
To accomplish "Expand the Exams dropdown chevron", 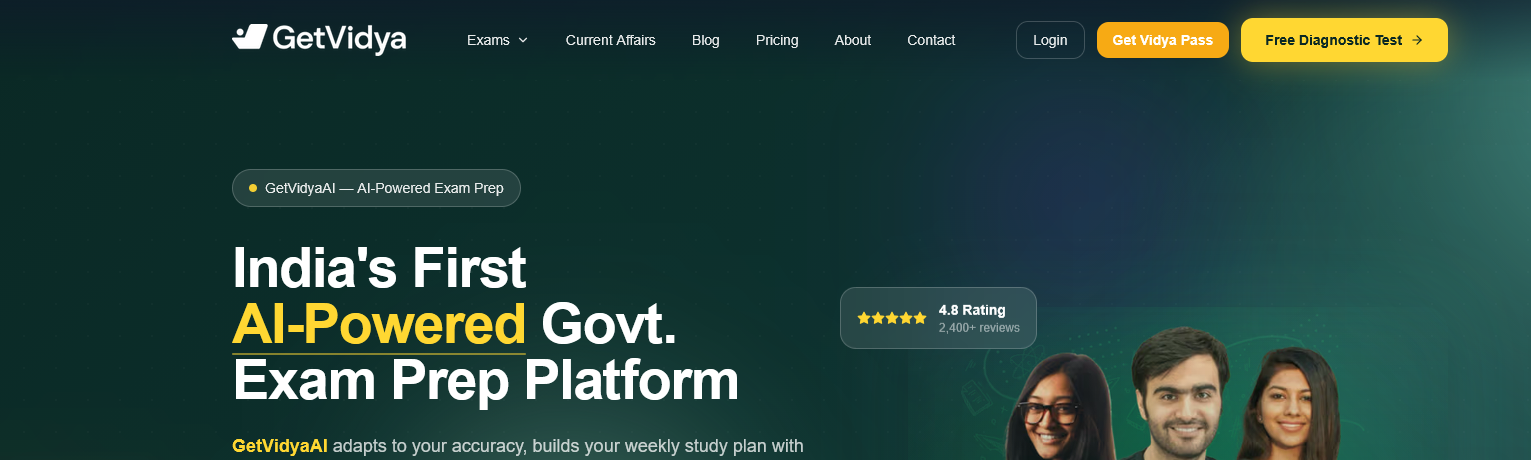I will (x=523, y=41).
